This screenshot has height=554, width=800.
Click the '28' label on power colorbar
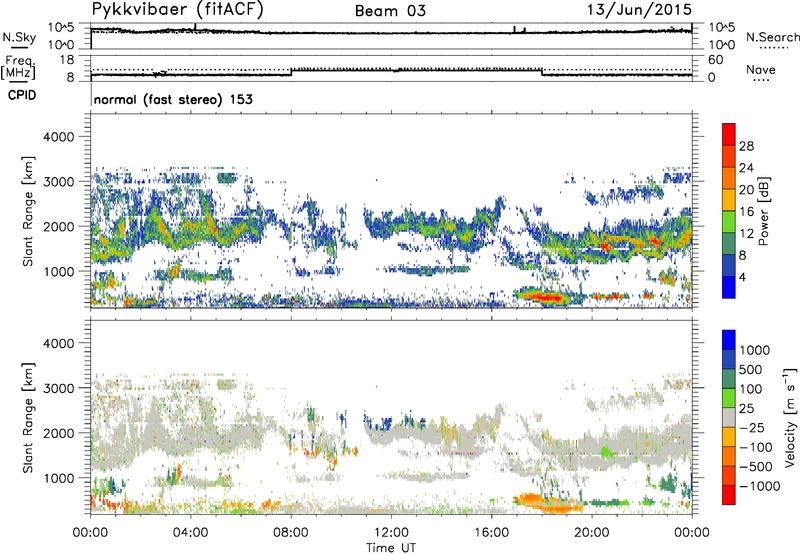click(x=746, y=146)
